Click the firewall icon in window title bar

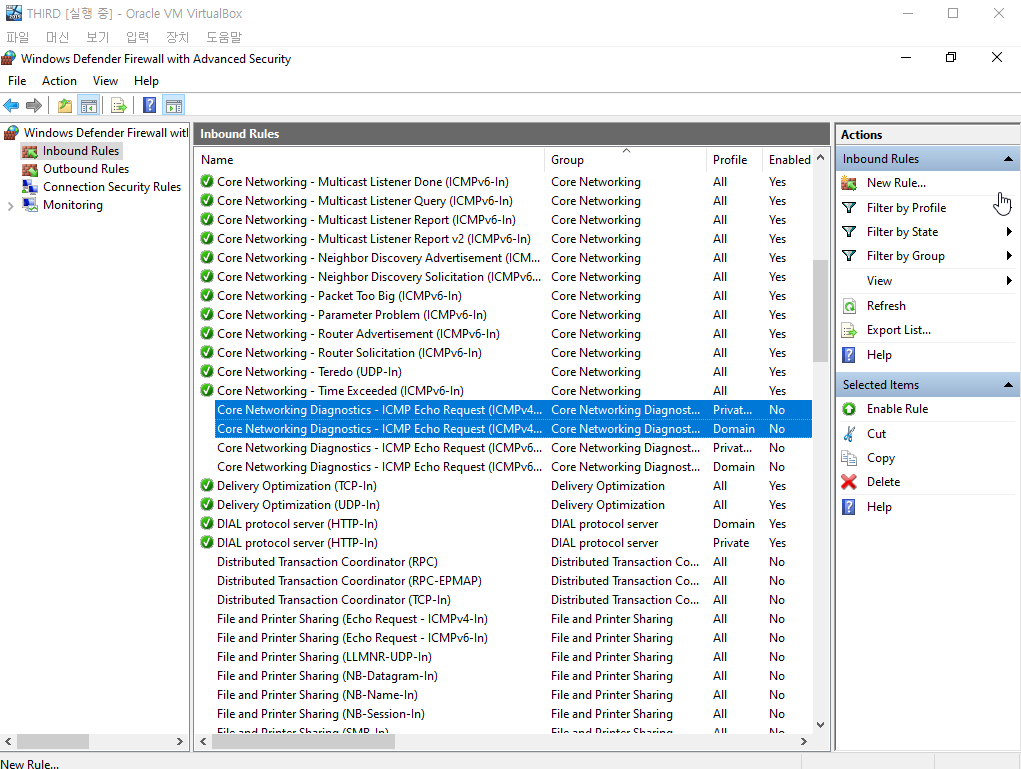(8, 59)
